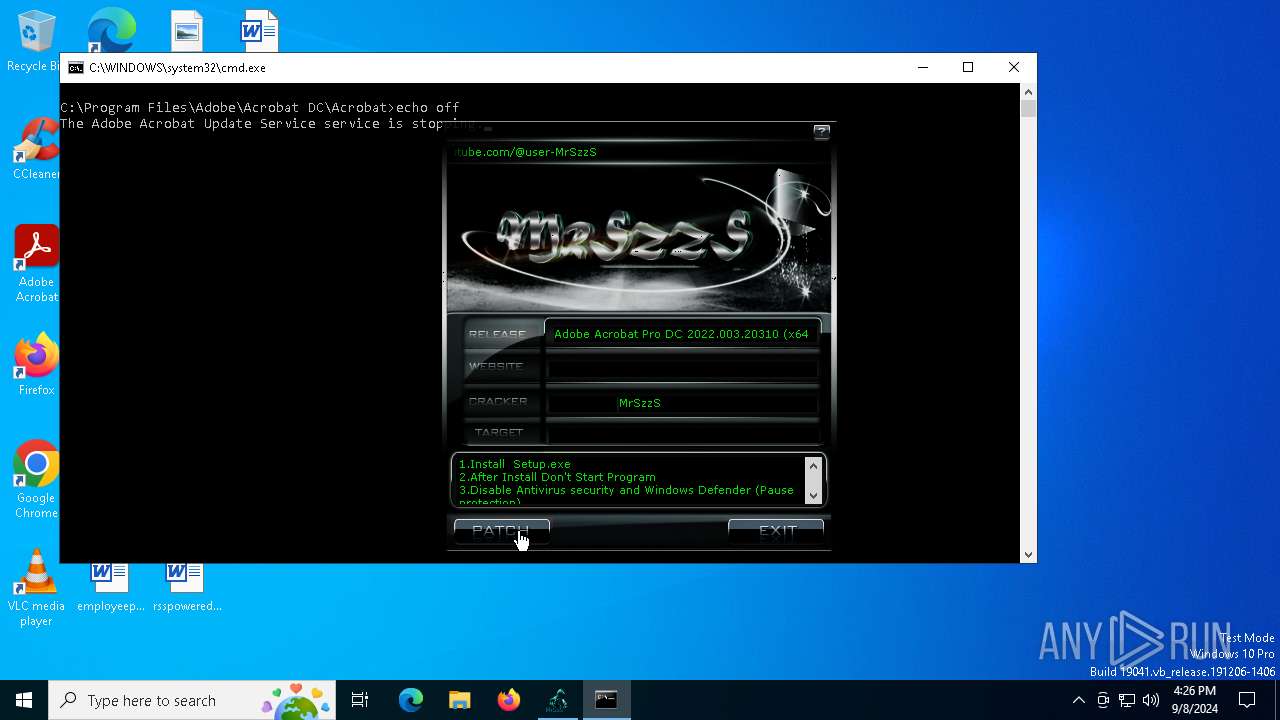The image size is (1280, 720).
Task: Select the Word document icon at desktop top
Action: click(x=259, y=30)
